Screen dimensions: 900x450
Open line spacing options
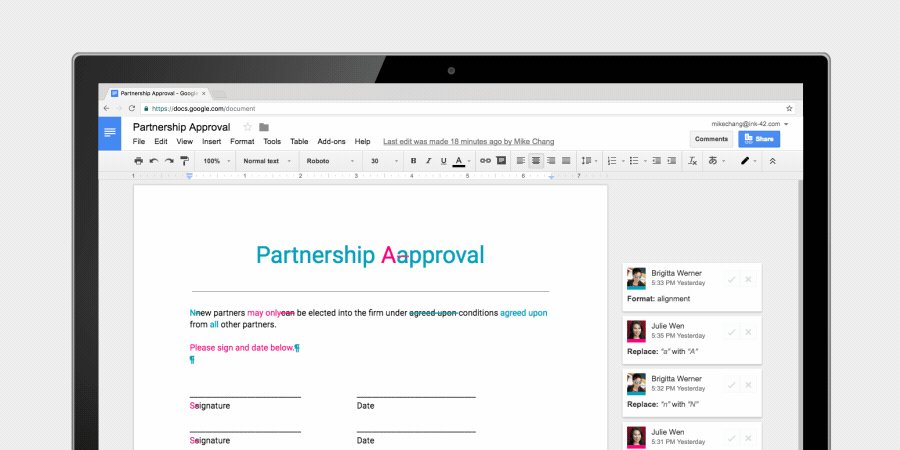589,161
